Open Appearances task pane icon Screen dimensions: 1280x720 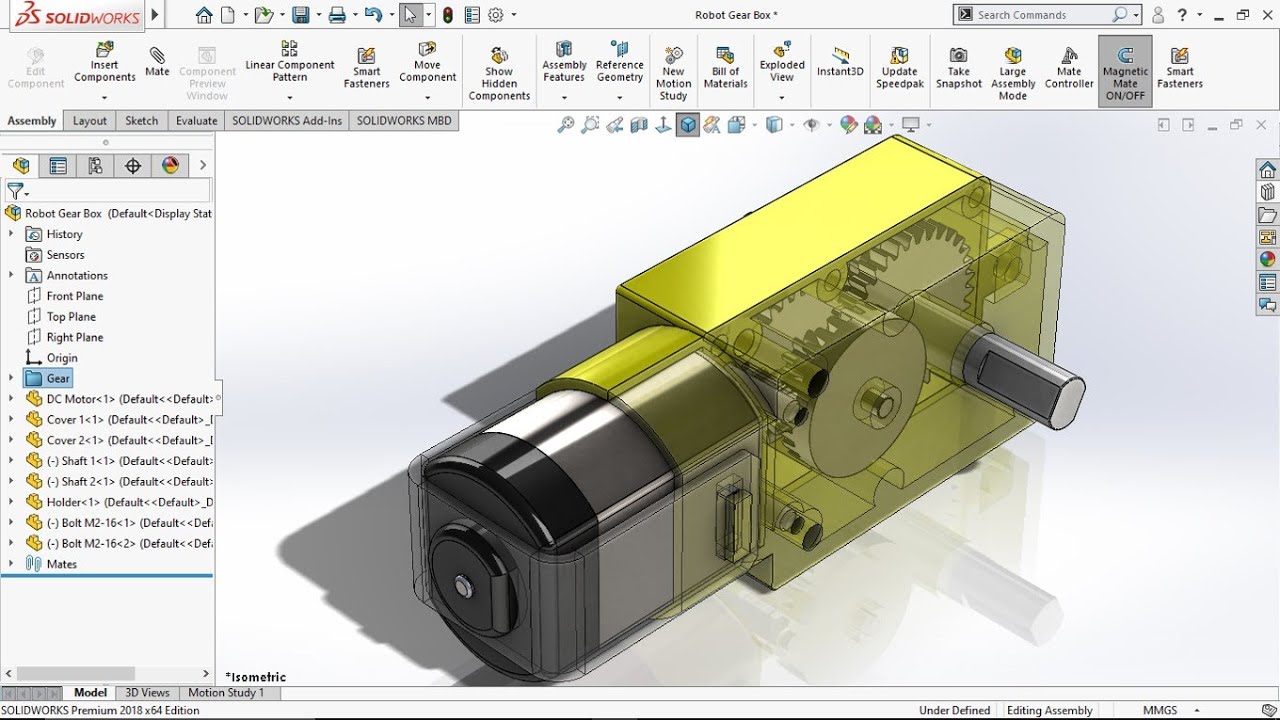click(x=1267, y=259)
